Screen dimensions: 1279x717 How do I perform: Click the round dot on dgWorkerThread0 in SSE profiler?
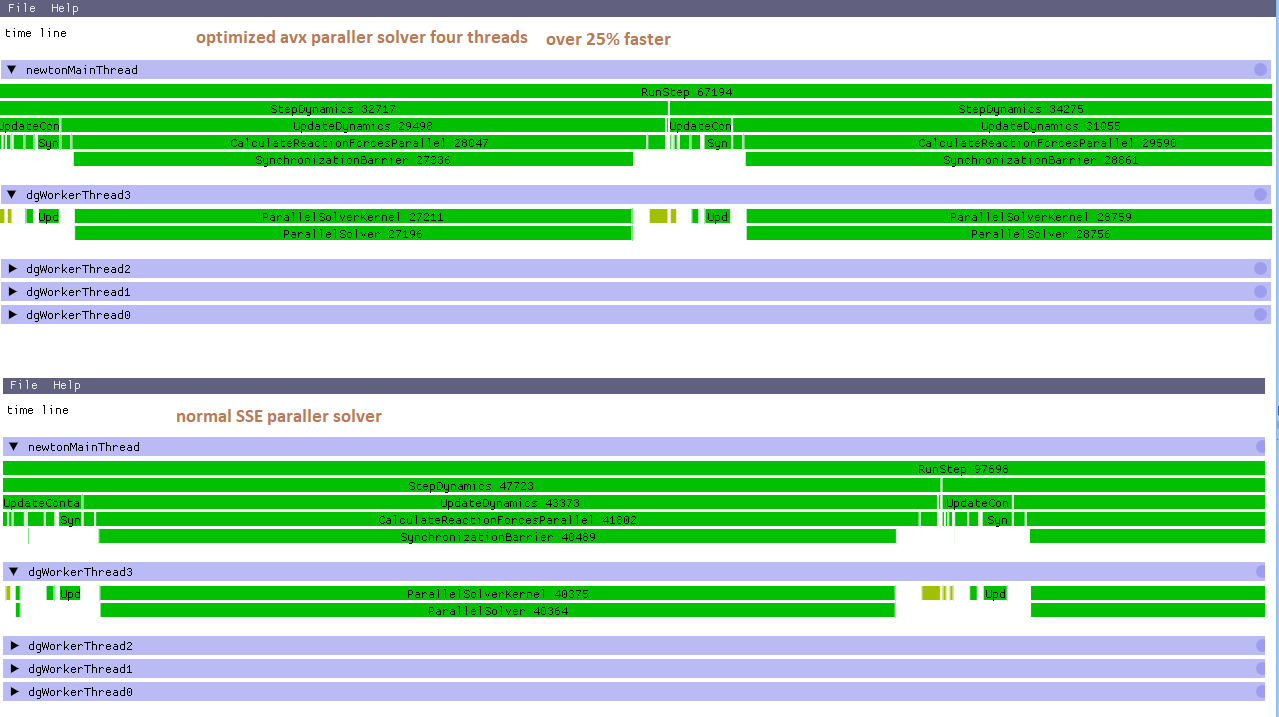pos(1260,692)
